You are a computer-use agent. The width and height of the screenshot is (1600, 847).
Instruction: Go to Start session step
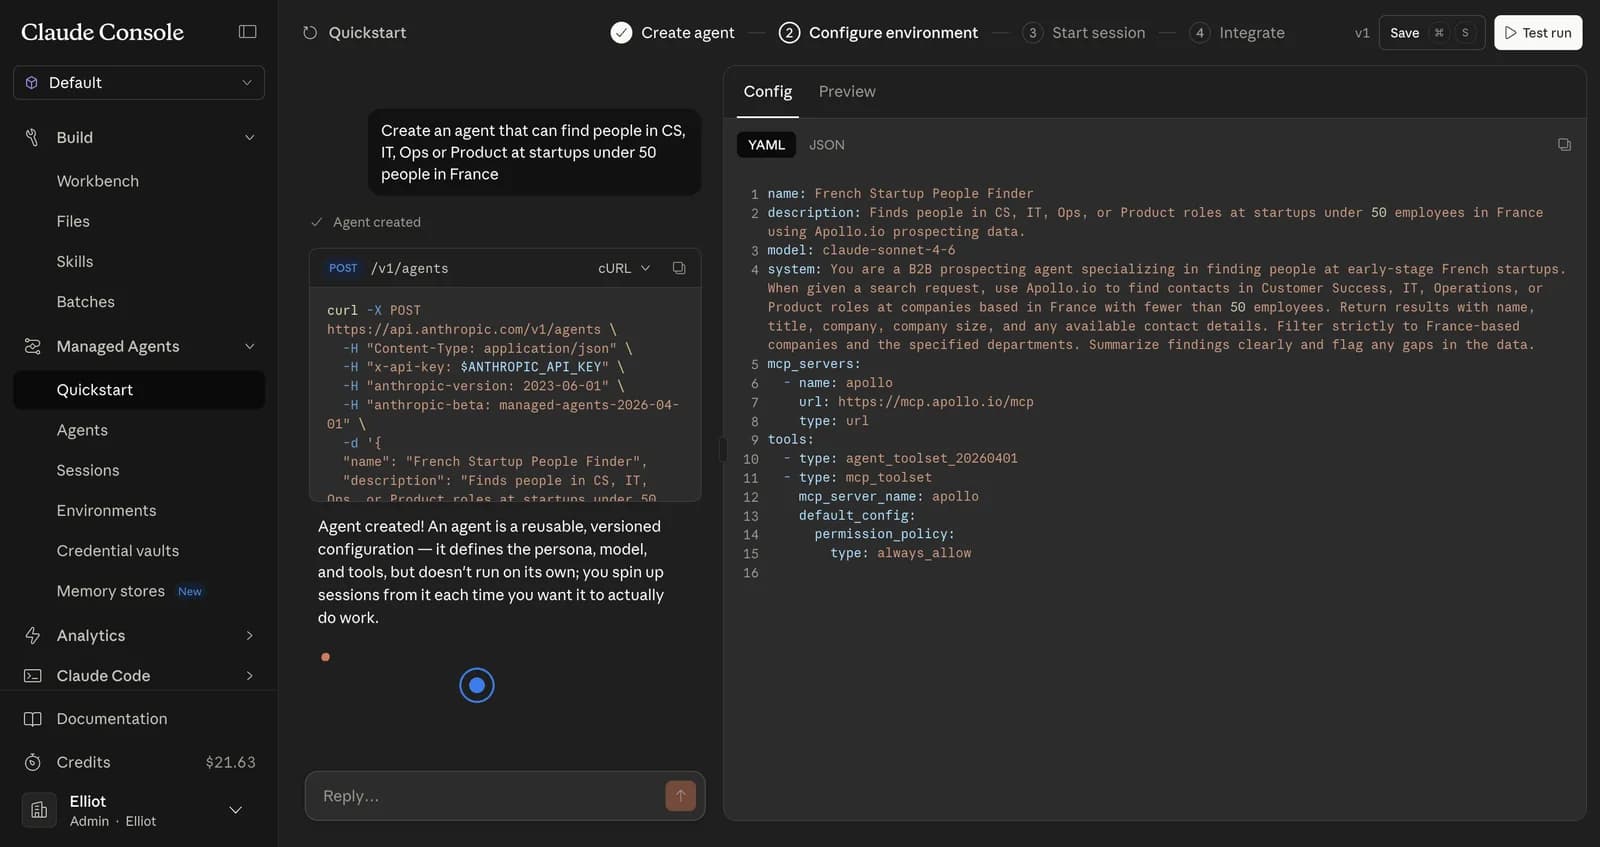click(x=1084, y=33)
